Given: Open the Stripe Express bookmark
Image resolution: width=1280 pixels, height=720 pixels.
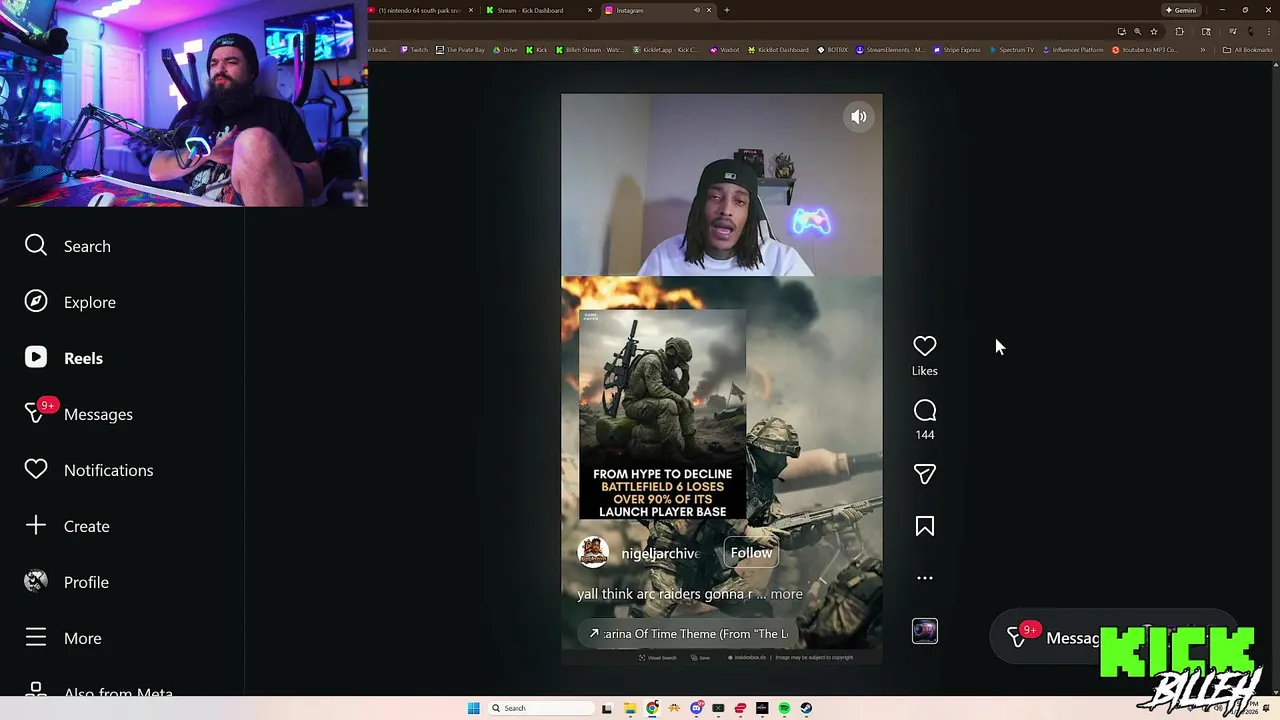Looking at the screenshot, I should pyautogui.click(x=957, y=50).
